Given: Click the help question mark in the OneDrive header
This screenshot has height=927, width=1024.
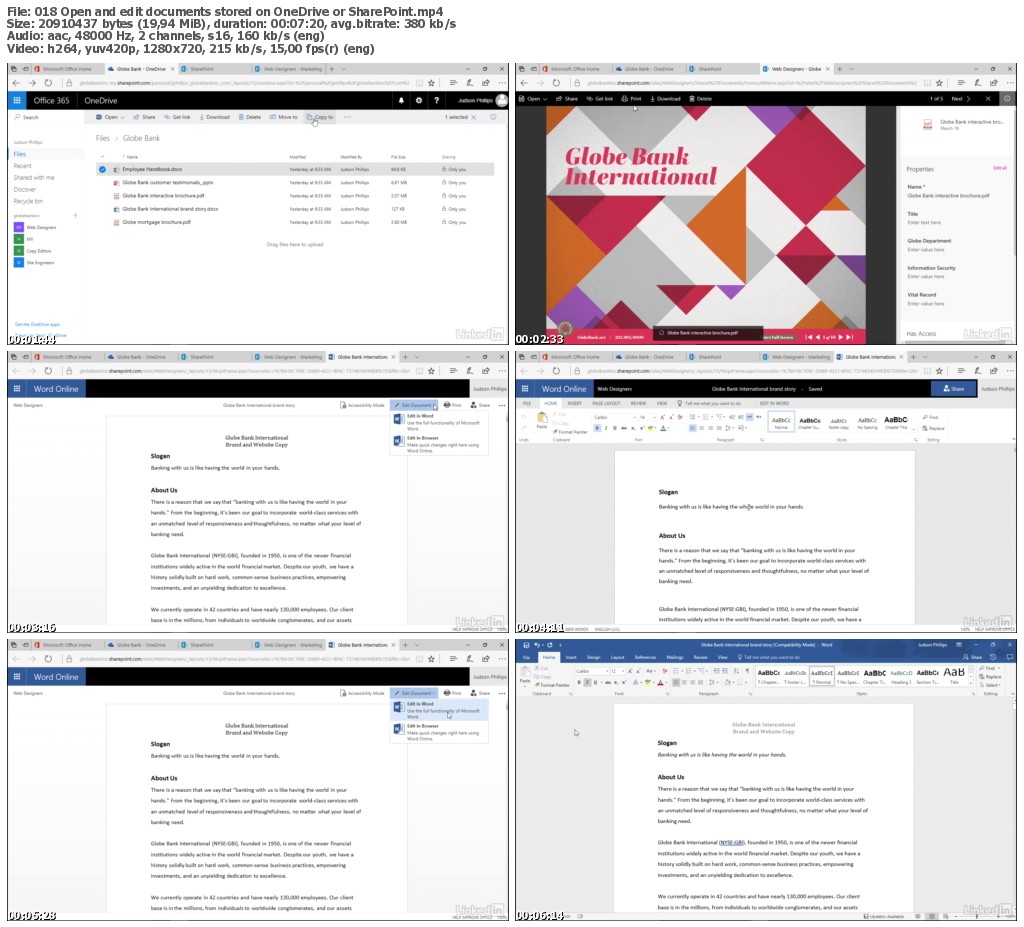Looking at the screenshot, I should [x=436, y=101].
